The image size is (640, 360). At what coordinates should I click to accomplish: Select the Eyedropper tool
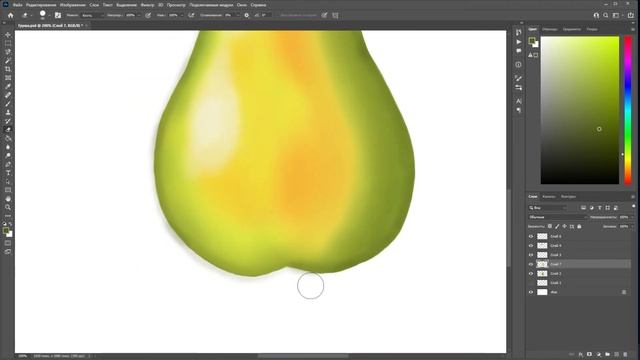tap(8, 86)
